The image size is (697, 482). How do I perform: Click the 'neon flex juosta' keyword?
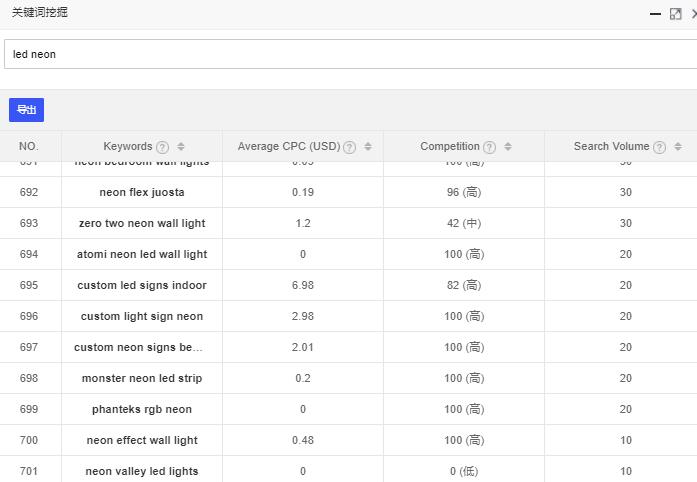tap(142, 192)
